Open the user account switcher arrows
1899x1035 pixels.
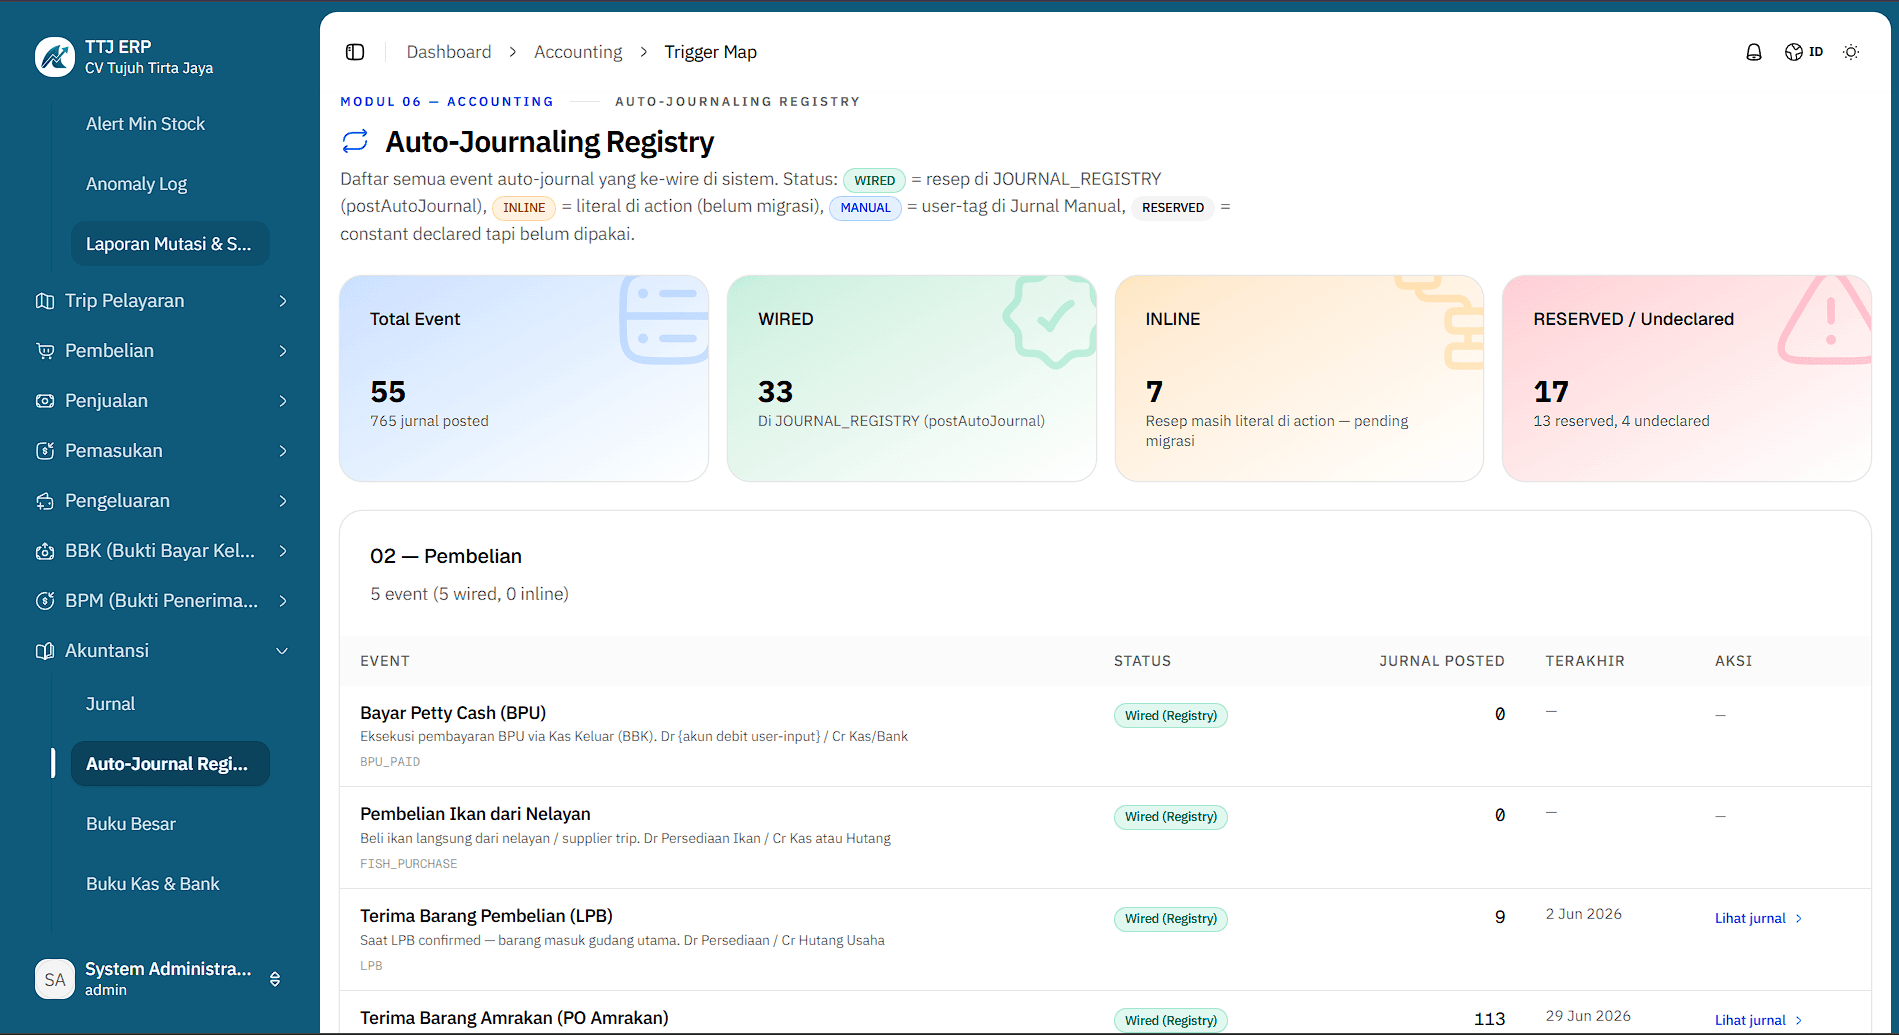[275, 979]
